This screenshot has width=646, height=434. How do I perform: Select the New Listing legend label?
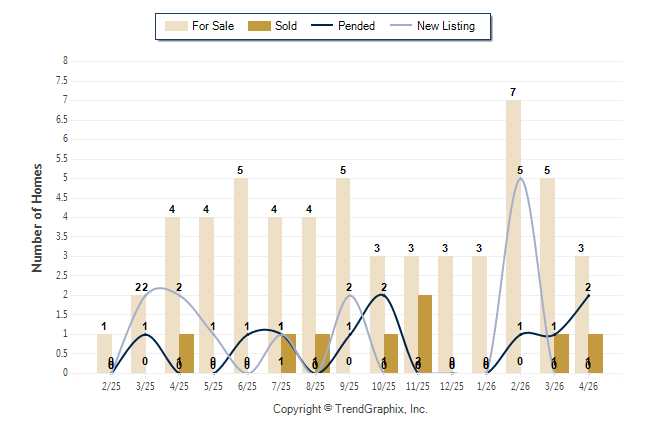click(x=446, y=26)
